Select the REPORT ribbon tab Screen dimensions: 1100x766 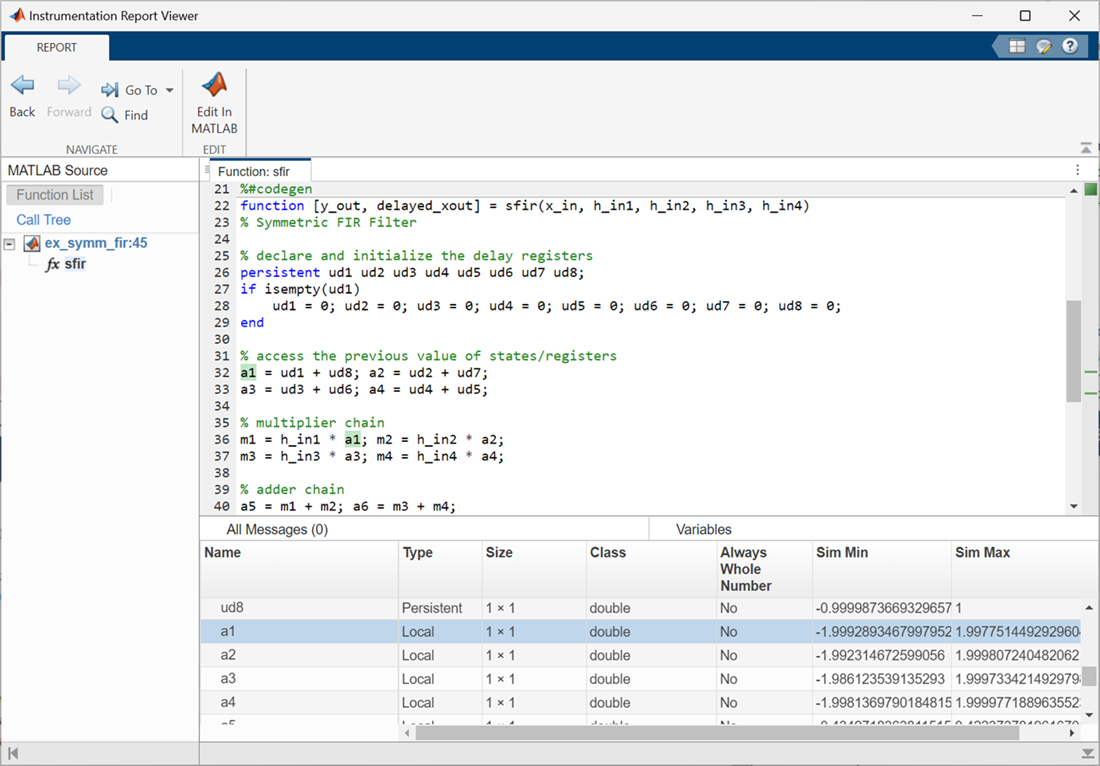click(57, 47)
